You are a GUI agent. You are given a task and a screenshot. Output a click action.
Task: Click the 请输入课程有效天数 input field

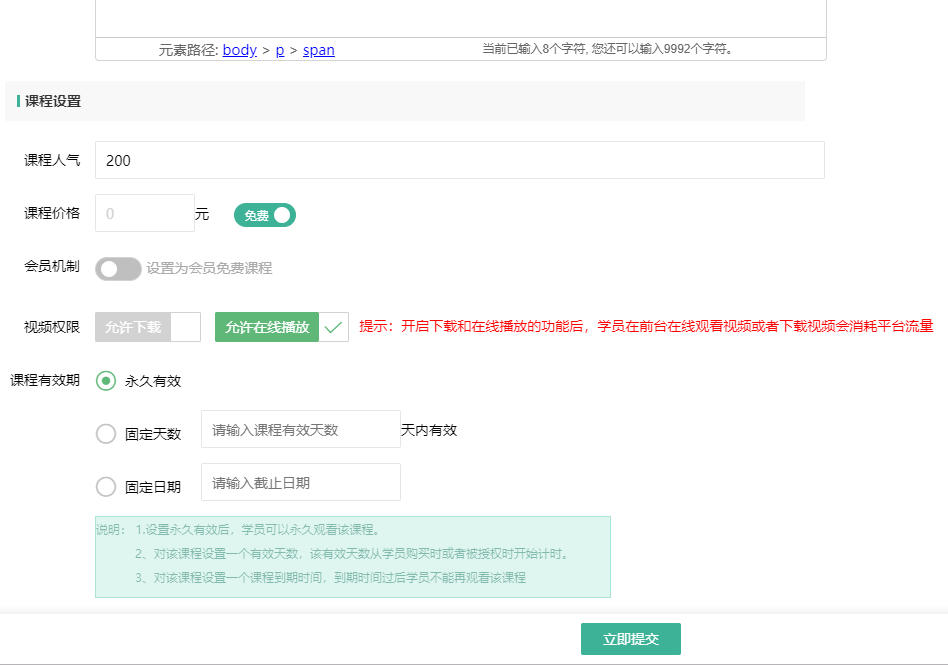point(300,429)
